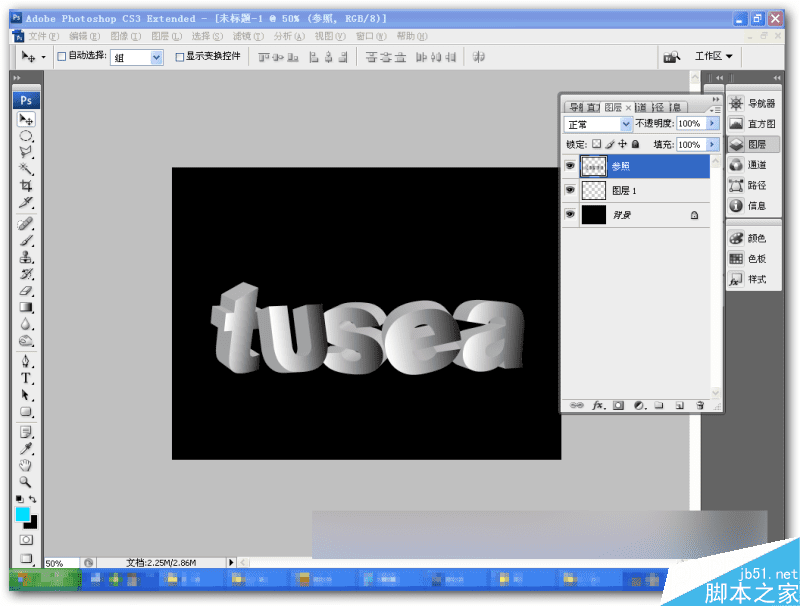Select the Hand tool
Viewport: 800px width, 606px height.
pyautogui.click(x=26, y=464)
